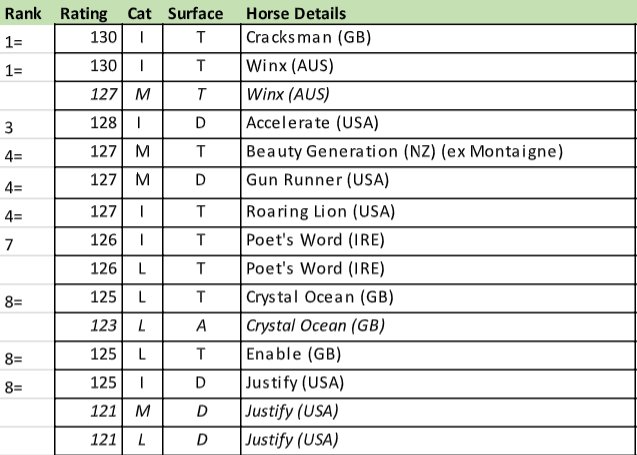Click the Enable (GB) horse cell
The height and width of the screenshot is (455, 637).
point(438,355)
